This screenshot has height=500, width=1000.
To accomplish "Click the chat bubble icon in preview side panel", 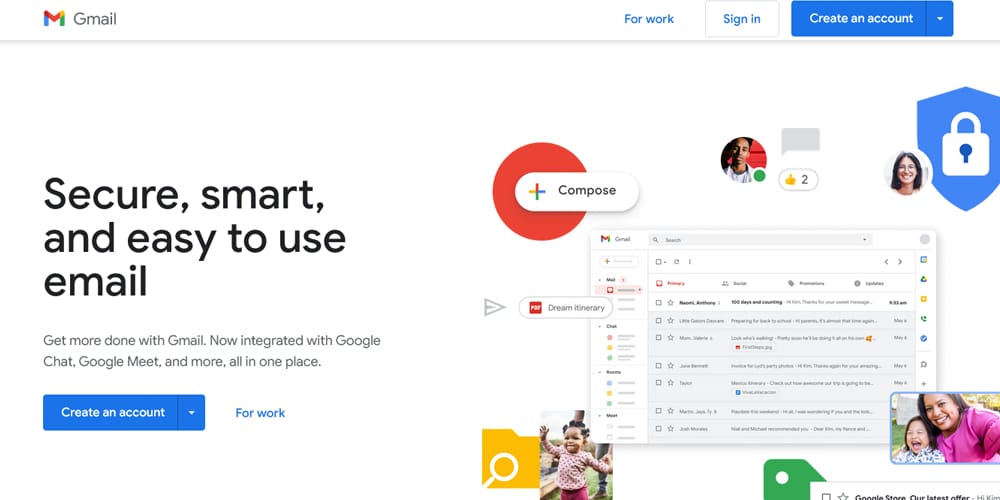I will 923,365.
